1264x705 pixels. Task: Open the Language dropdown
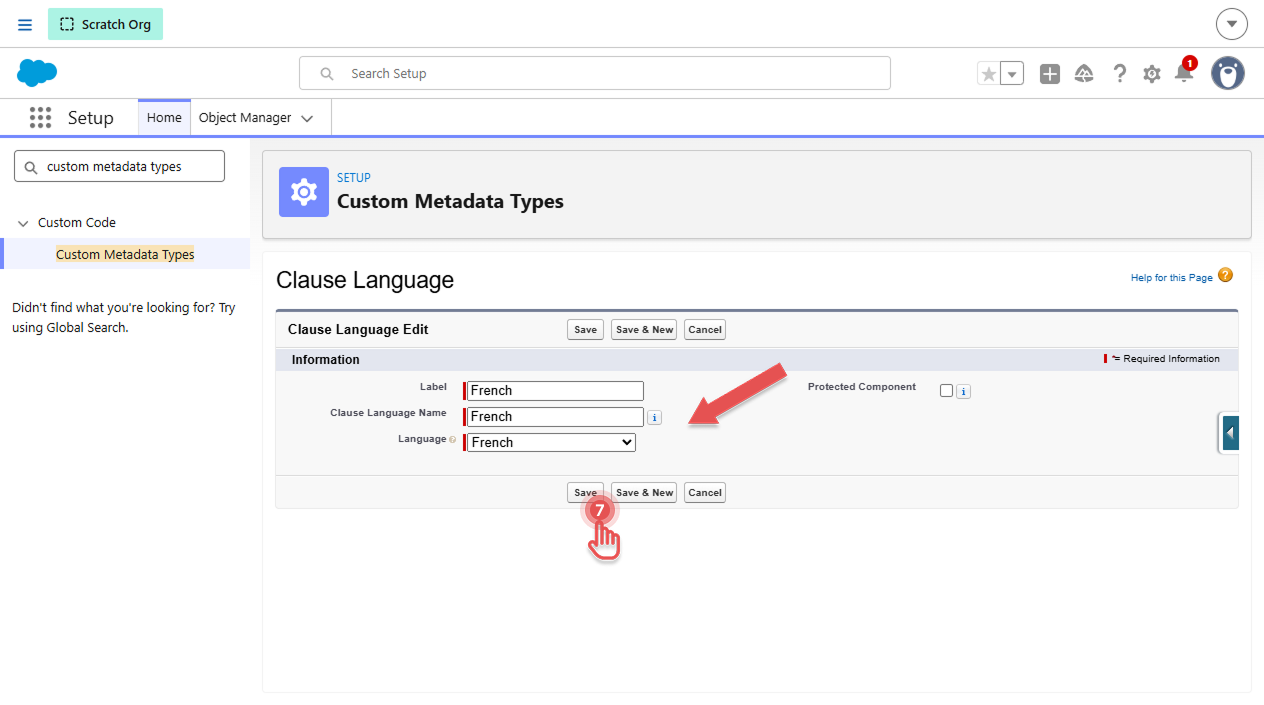pyautogui.click(x=551, y=442)
